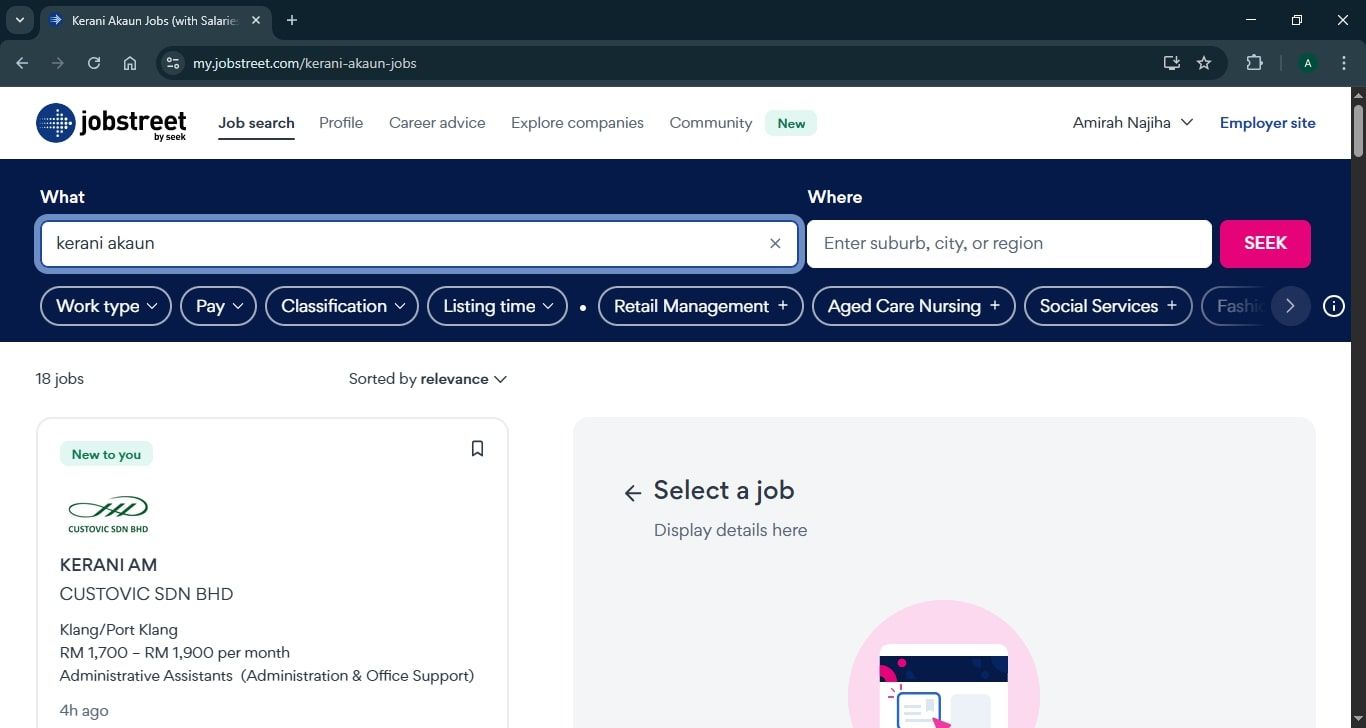Image resolution: width=1366 pixels, height=728 pixels.
Task: Click the right arrow to see more filters
Action: [1291, 306]
